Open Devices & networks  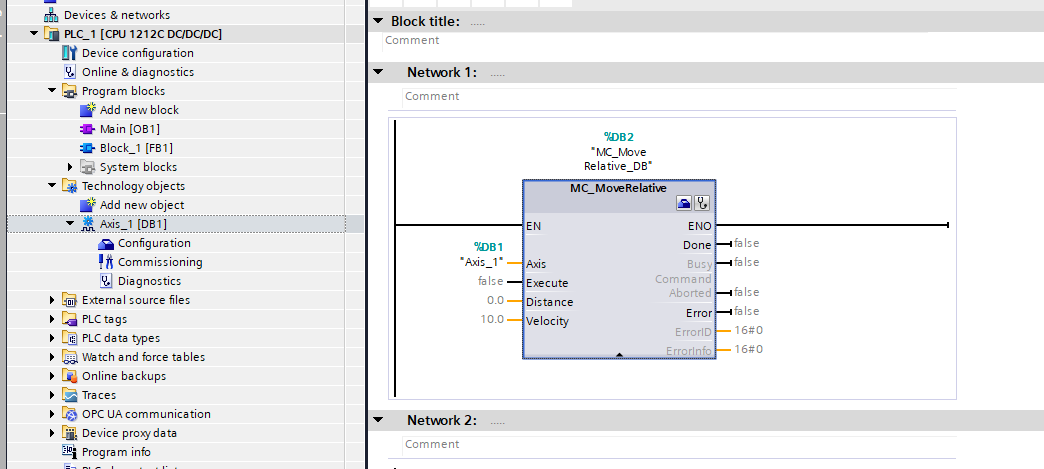(x=117, y=15)
